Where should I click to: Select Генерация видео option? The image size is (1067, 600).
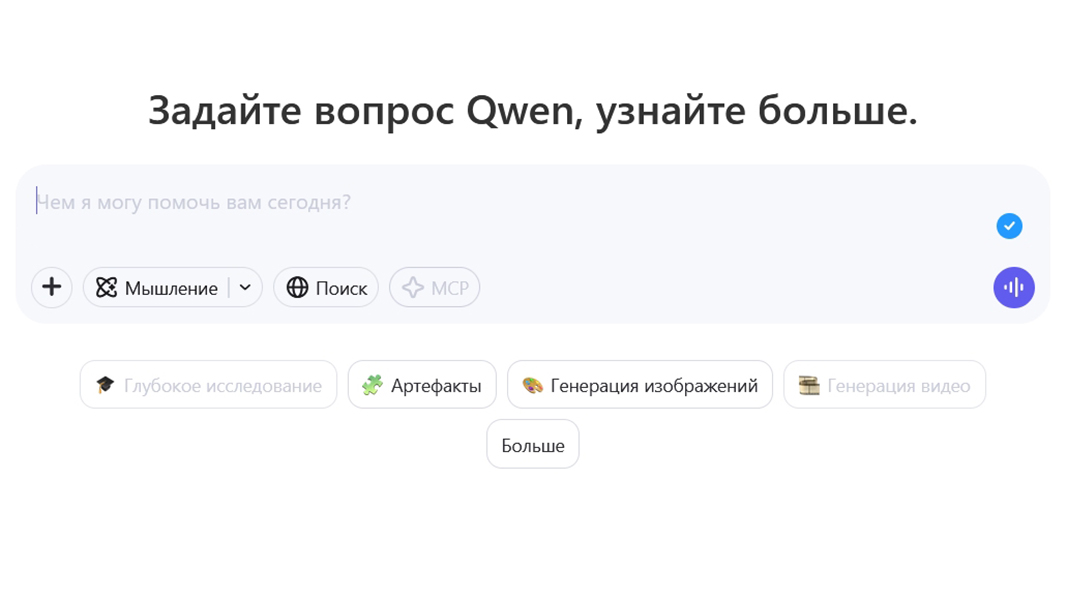[x=885, y=385]
